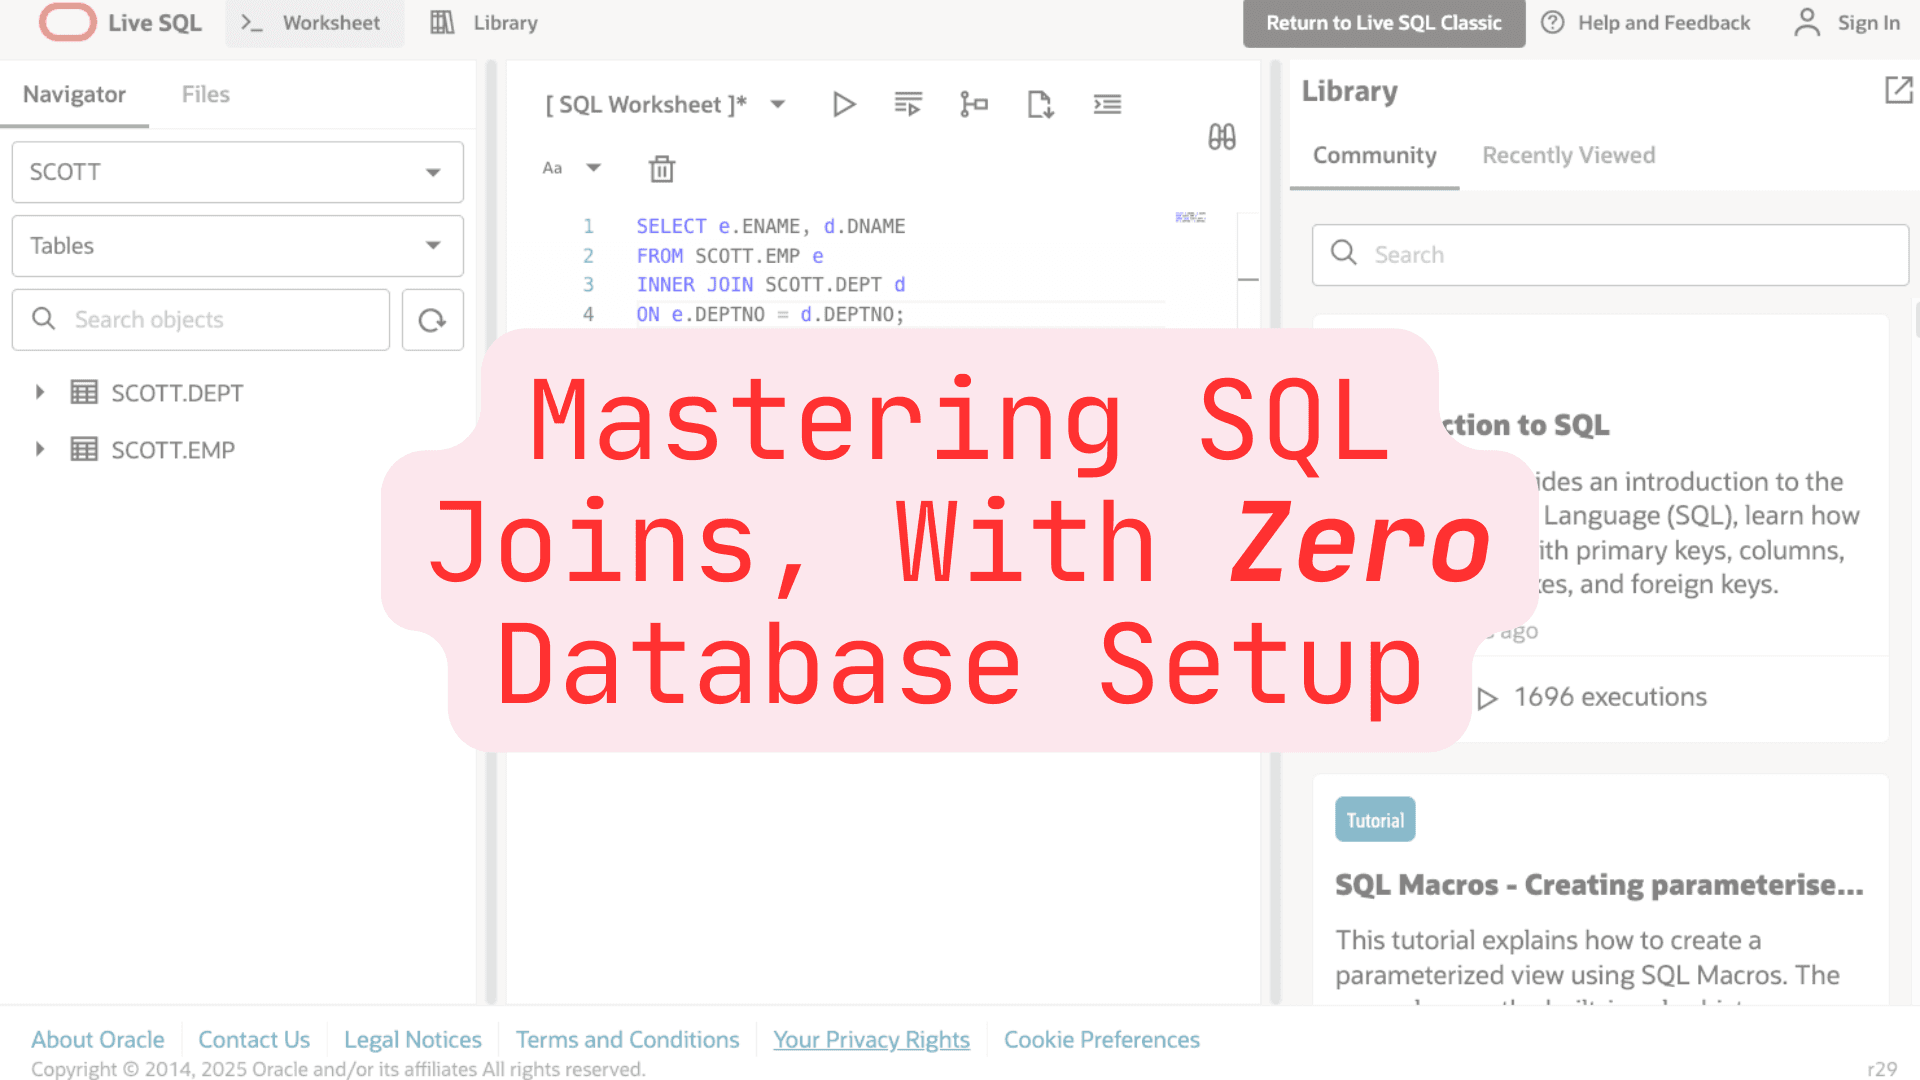
Task: Open the Explain Plan icon
Action: (973, 104)
